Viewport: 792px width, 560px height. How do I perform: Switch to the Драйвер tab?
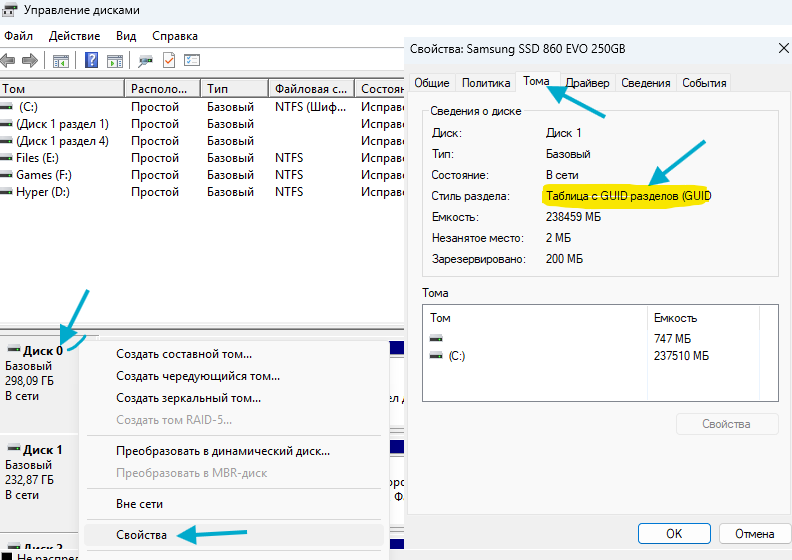pyautogui.click(x=588, y=83)
